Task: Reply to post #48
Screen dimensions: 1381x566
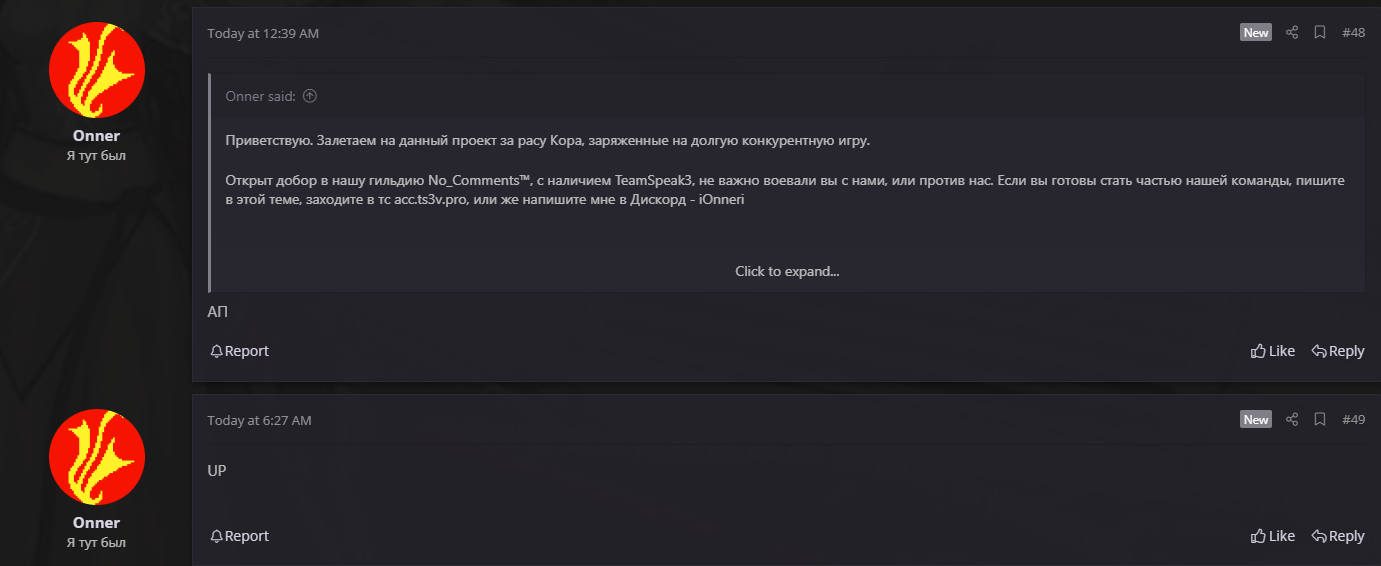Action: pyautogui.click(x=1338, y=351)
